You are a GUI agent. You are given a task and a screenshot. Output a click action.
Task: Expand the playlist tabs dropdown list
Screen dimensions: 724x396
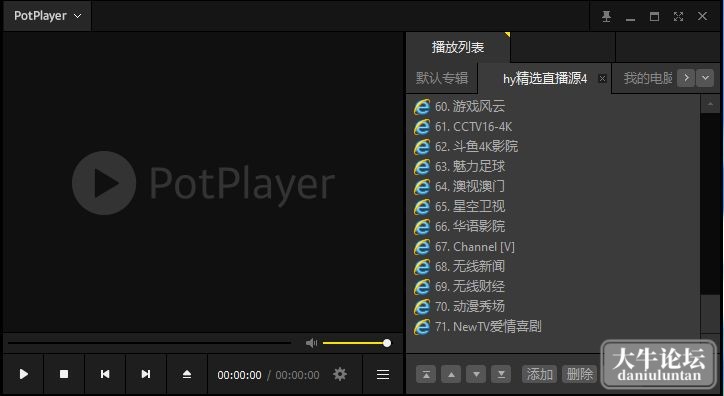[705, 78]
